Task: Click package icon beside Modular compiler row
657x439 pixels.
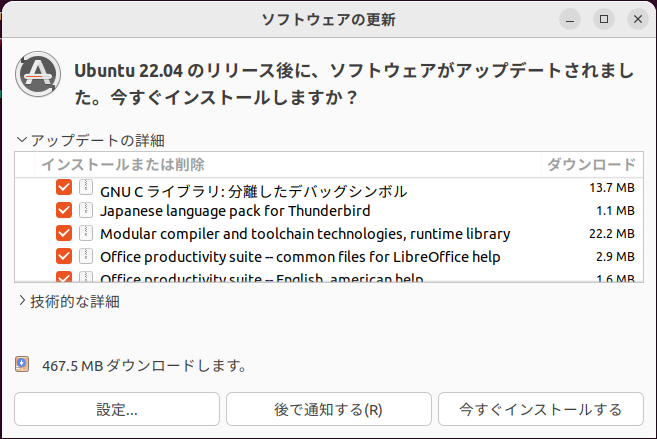Action: point(85,233)
